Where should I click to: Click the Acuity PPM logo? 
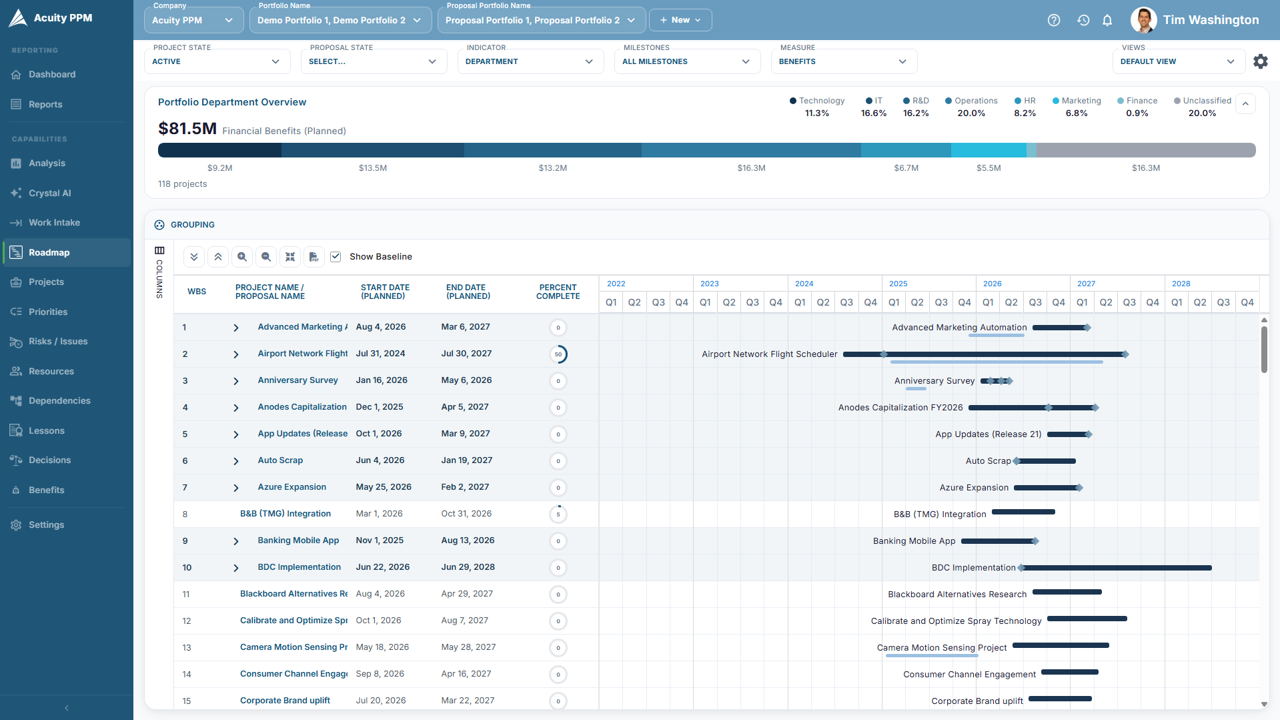tap(49, 18)
